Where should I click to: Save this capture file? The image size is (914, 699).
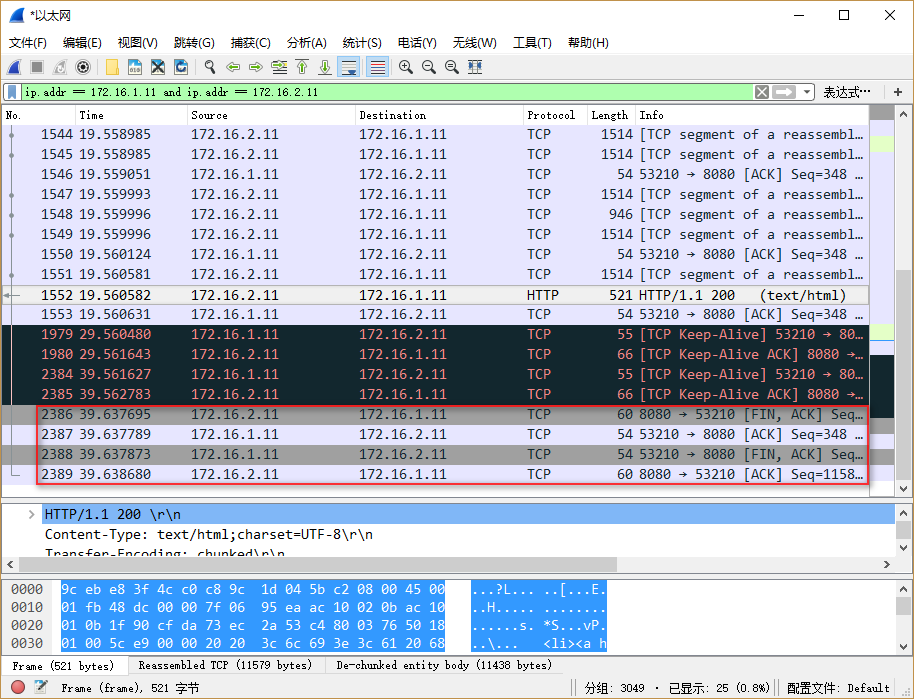[x=135, y=67]
